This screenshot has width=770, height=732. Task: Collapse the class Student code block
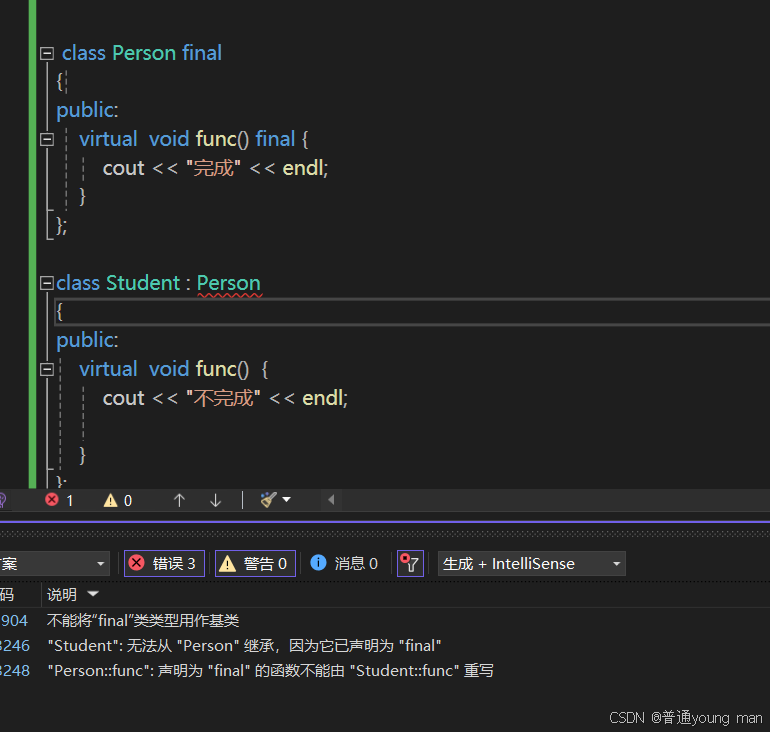(47, 283)
